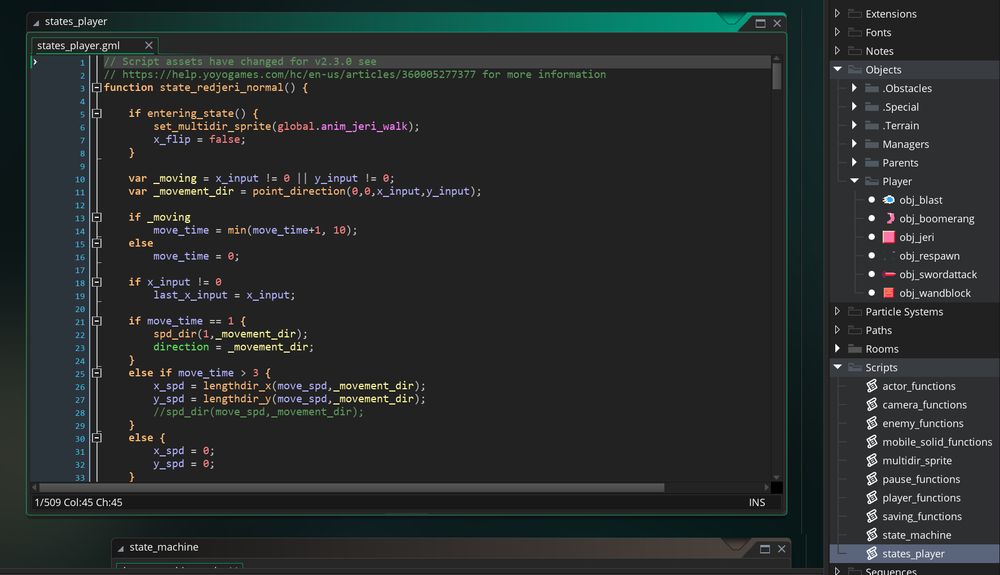Click the state_machine script icon

click(872, 534)
